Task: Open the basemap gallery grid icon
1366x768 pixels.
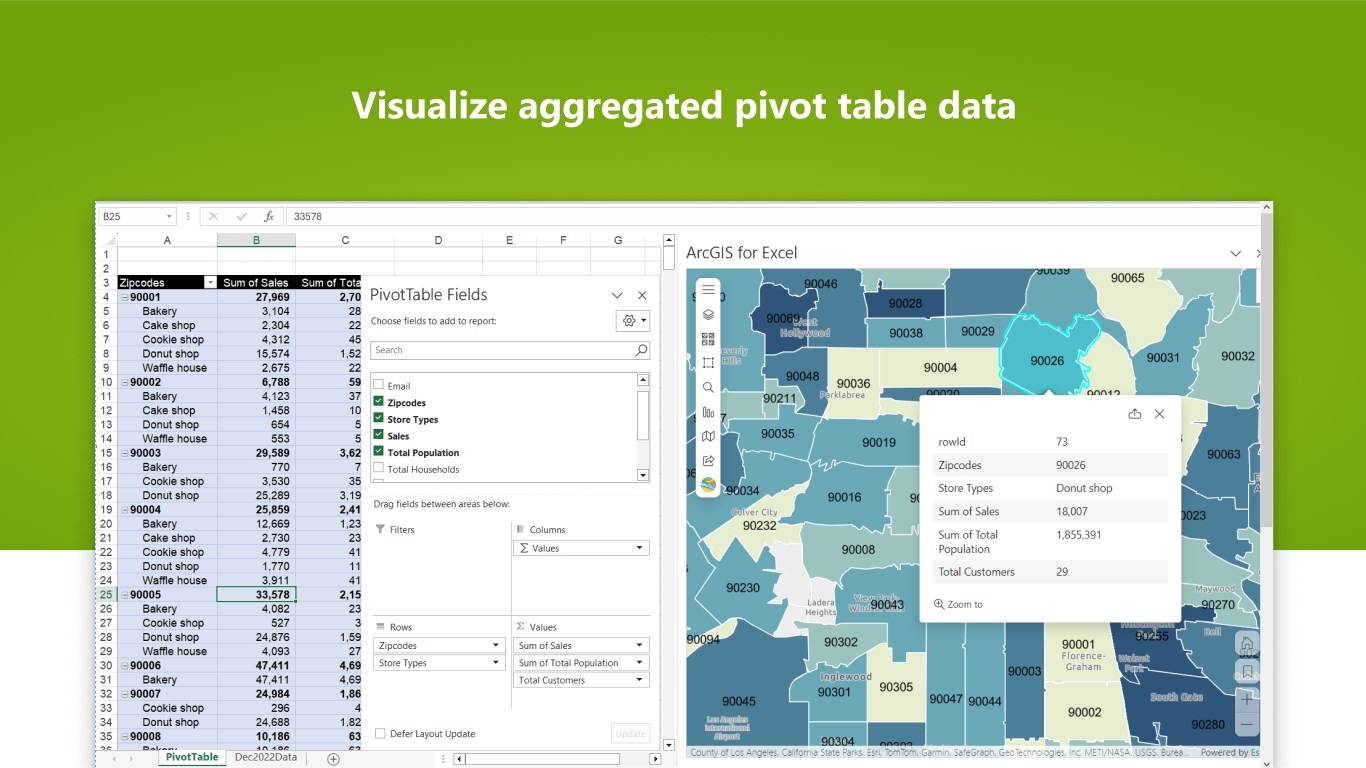Action: coord(708,339)
